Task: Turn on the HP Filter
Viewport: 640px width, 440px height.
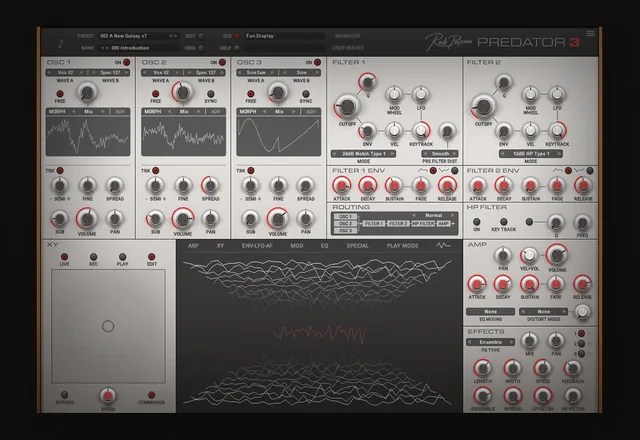Action: [476, 222]
